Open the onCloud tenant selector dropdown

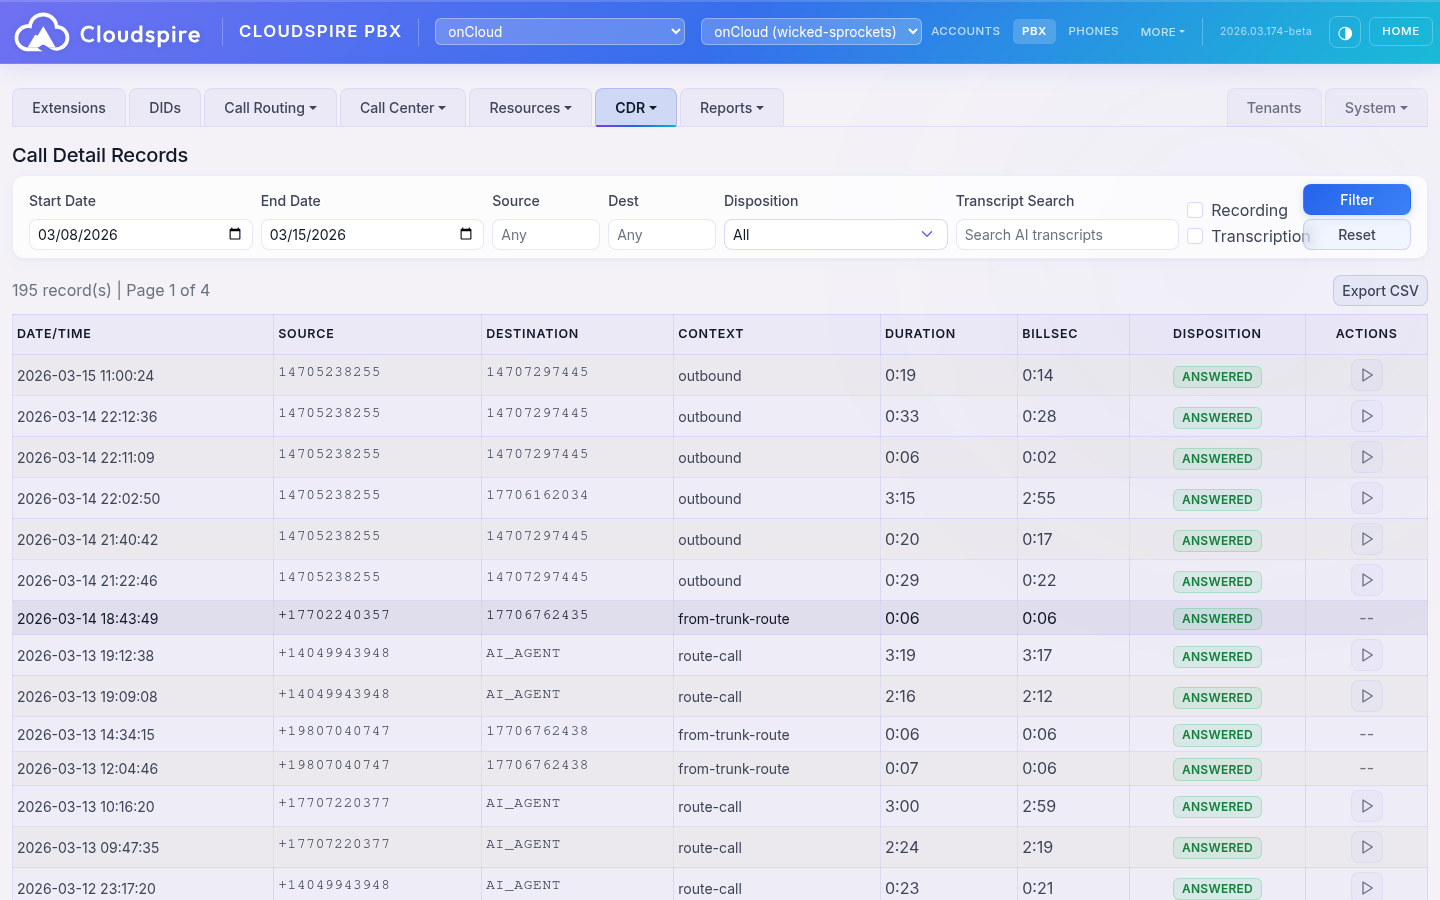pos(559,31)
